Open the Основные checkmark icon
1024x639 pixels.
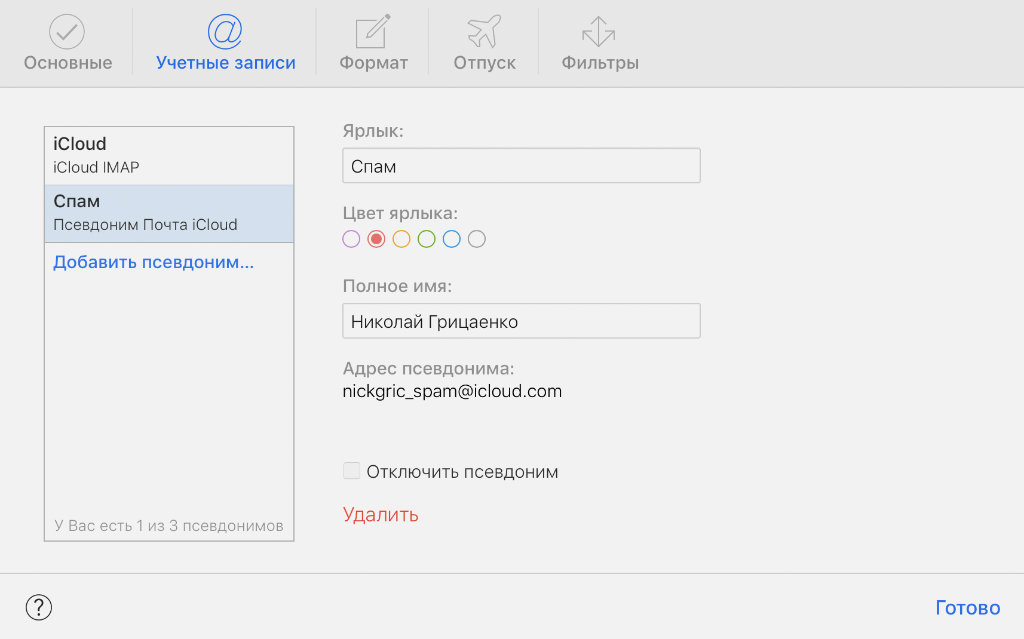coord(67,31)
